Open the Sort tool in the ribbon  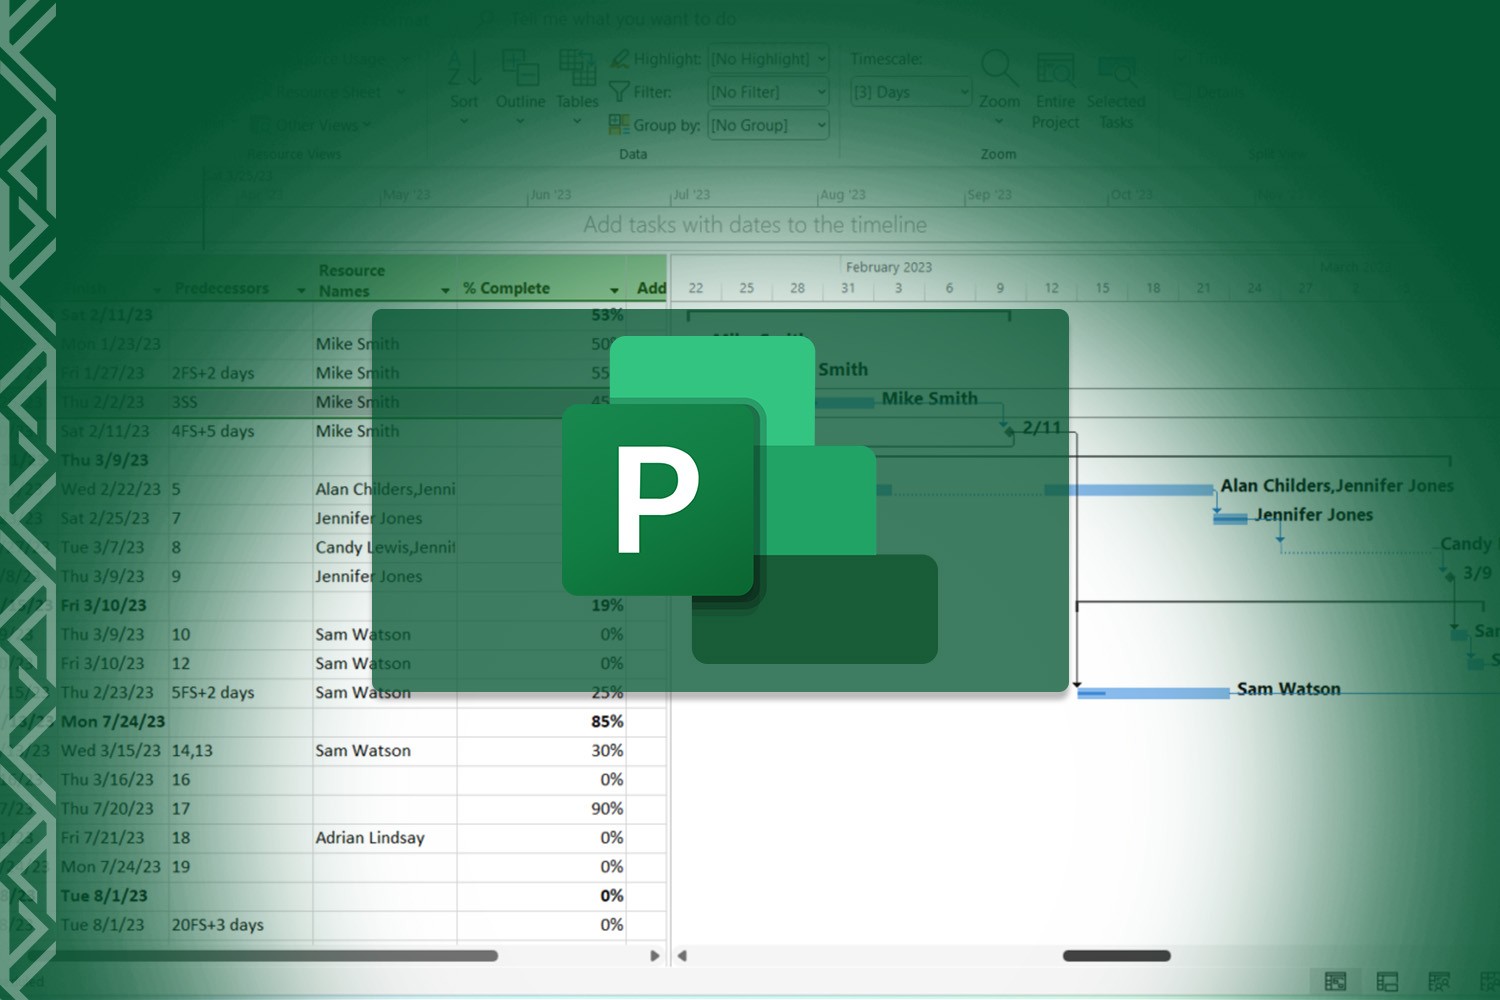click(x=464, y=84)
